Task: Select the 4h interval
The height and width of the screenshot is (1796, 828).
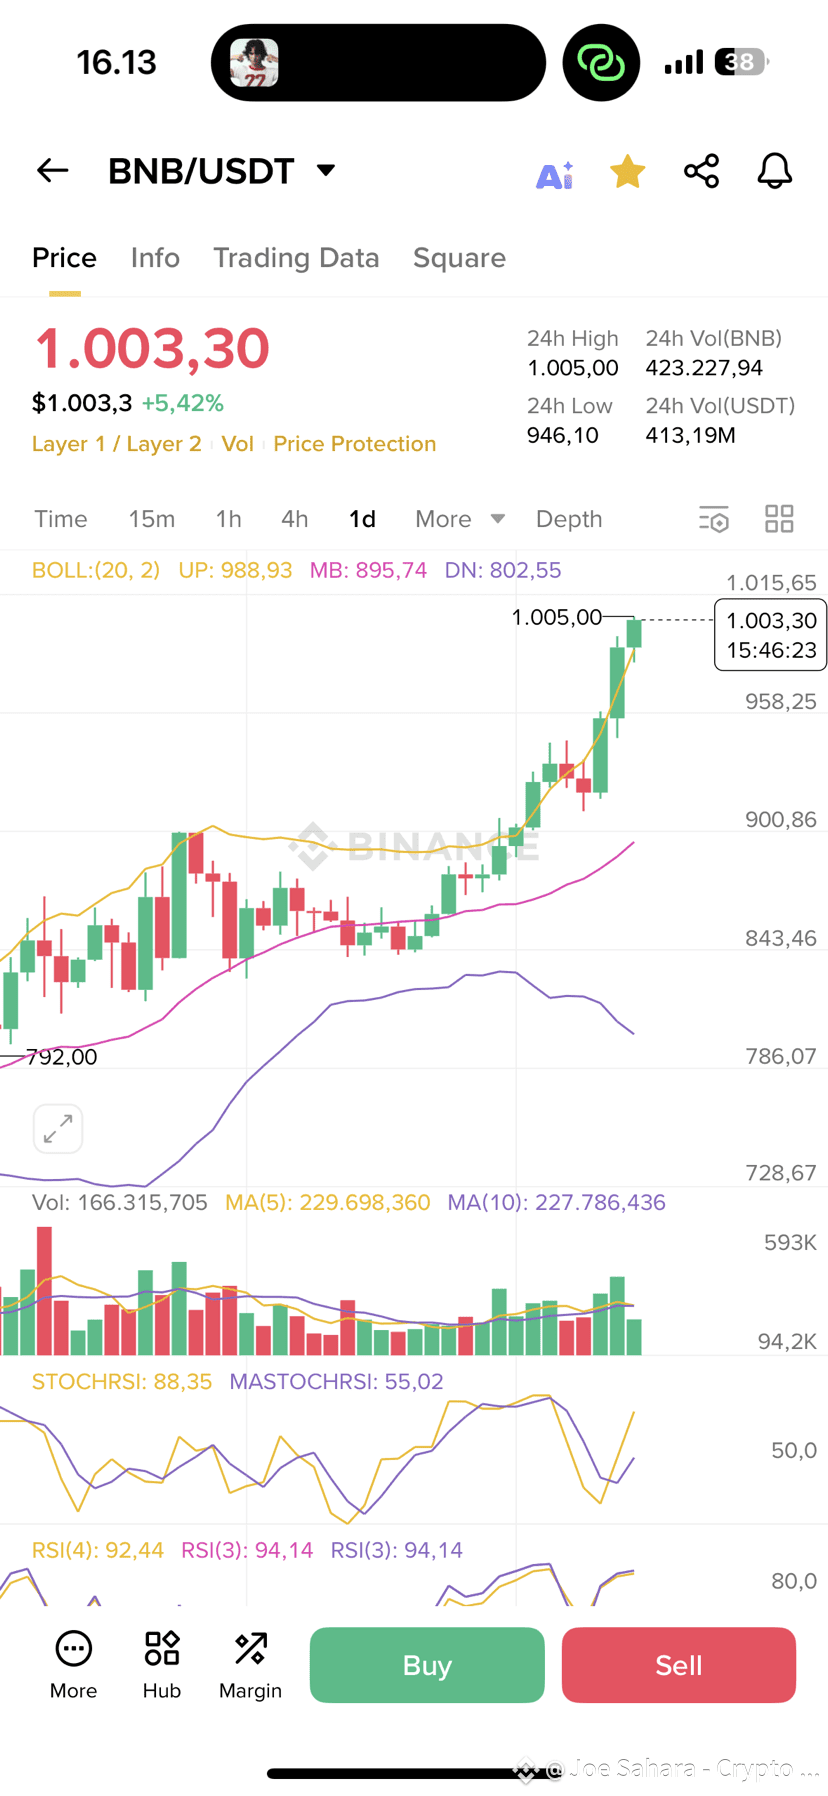Action: coord(294,519)
